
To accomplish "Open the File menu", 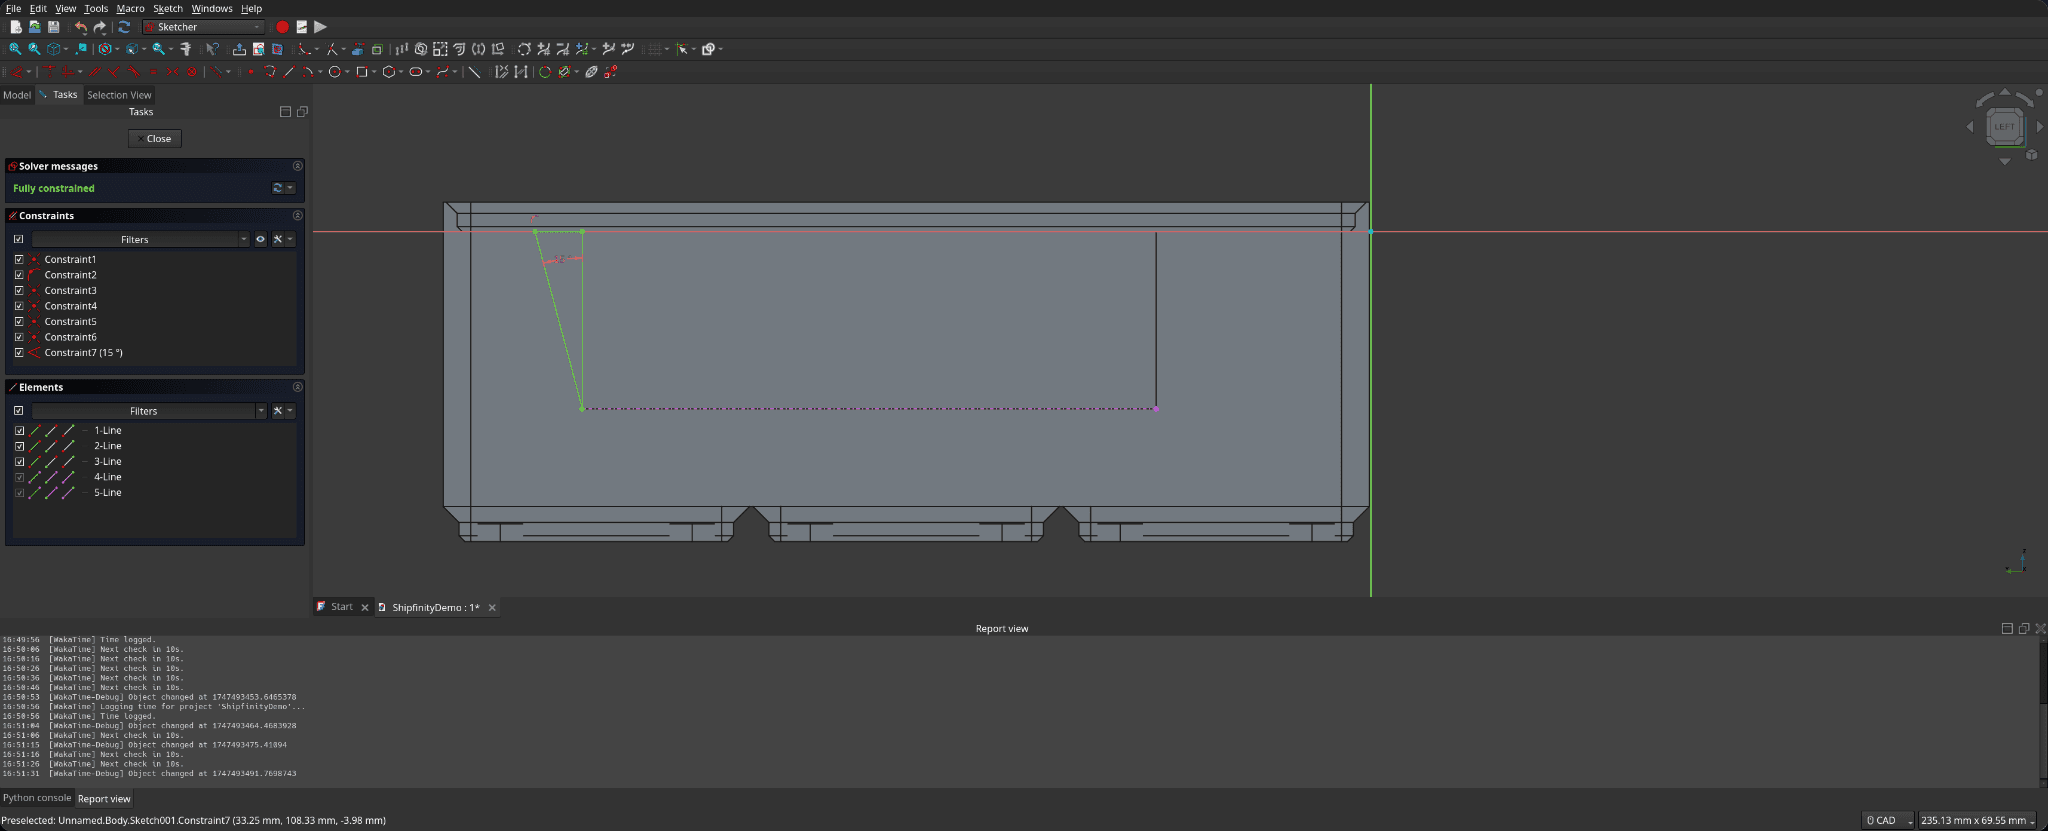I will point(13,8).
